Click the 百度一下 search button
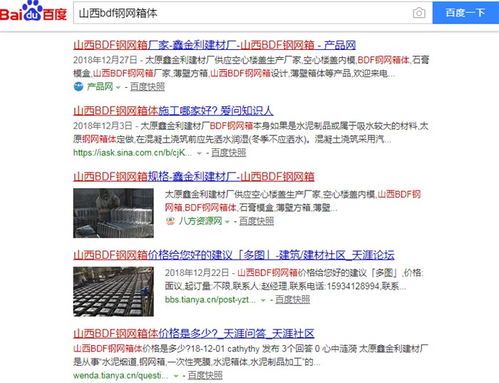499x383 pixels. (x=466, y=13)
